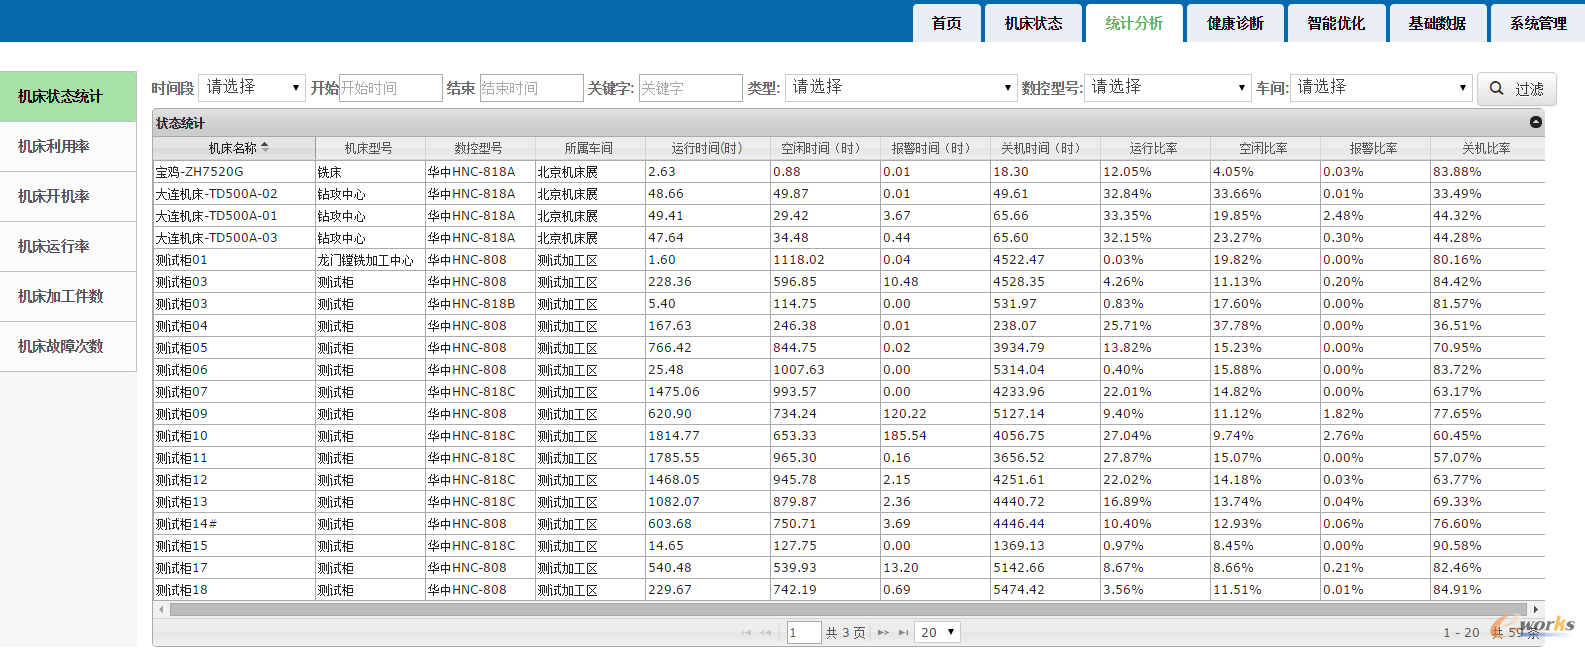The image size is (1585, 648).
Task: Go to the 智能优化 tab
Action: 1336,23
